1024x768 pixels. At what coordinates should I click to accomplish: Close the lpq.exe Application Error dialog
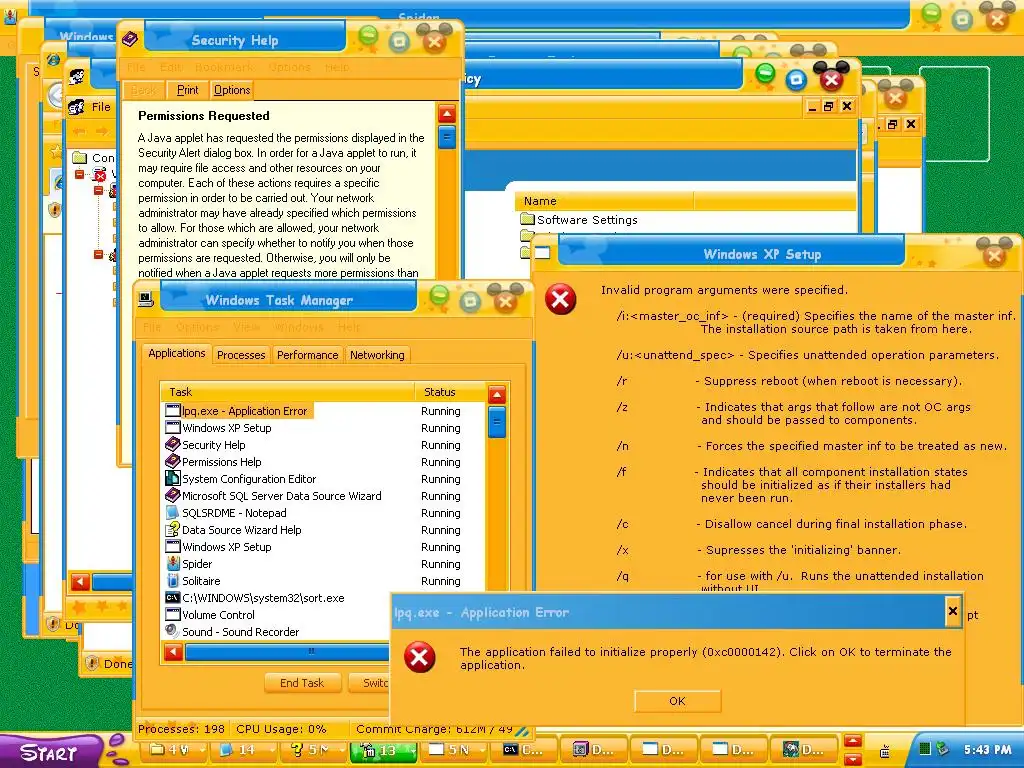953,611
